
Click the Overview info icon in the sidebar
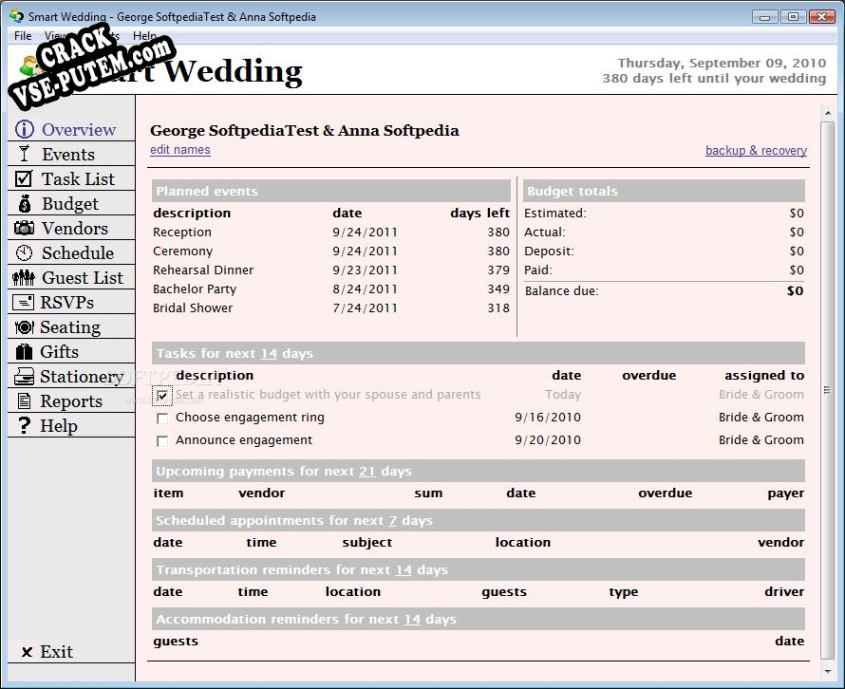click(x=24, y=129)
